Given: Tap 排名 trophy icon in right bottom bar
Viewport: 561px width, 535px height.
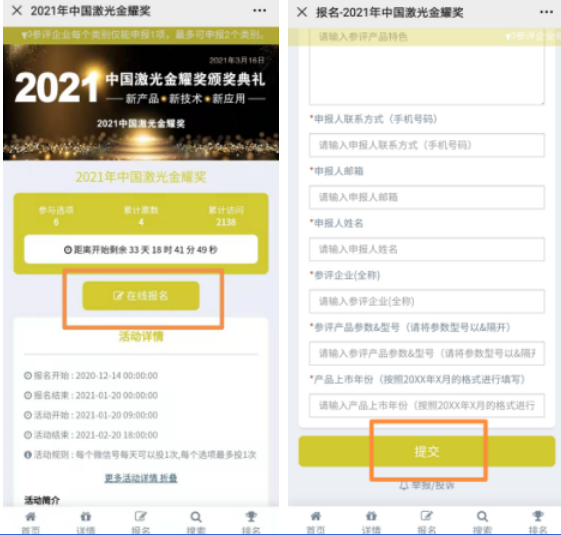Looking at the screenshot, I should click(x=538, y=522).
